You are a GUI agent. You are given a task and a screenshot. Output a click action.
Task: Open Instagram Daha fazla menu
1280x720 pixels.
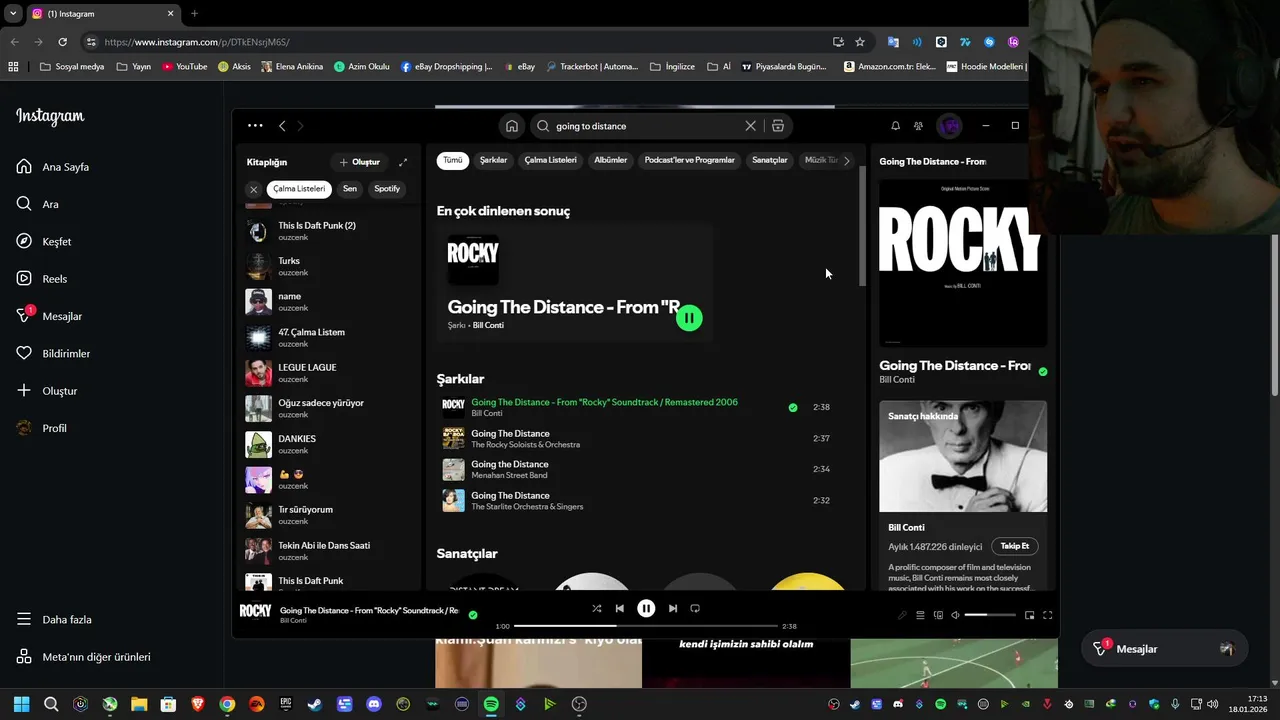tap(54, 619)
